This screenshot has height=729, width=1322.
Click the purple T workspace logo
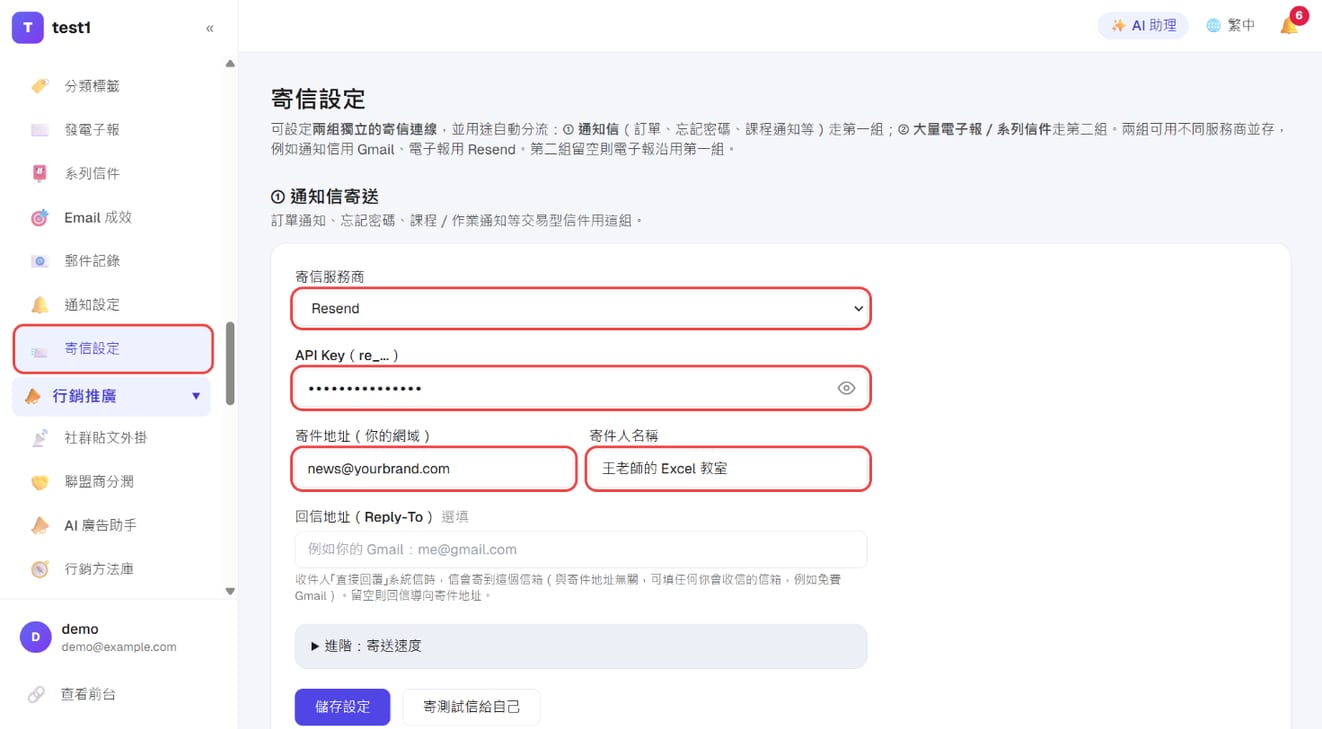point(28,28)
